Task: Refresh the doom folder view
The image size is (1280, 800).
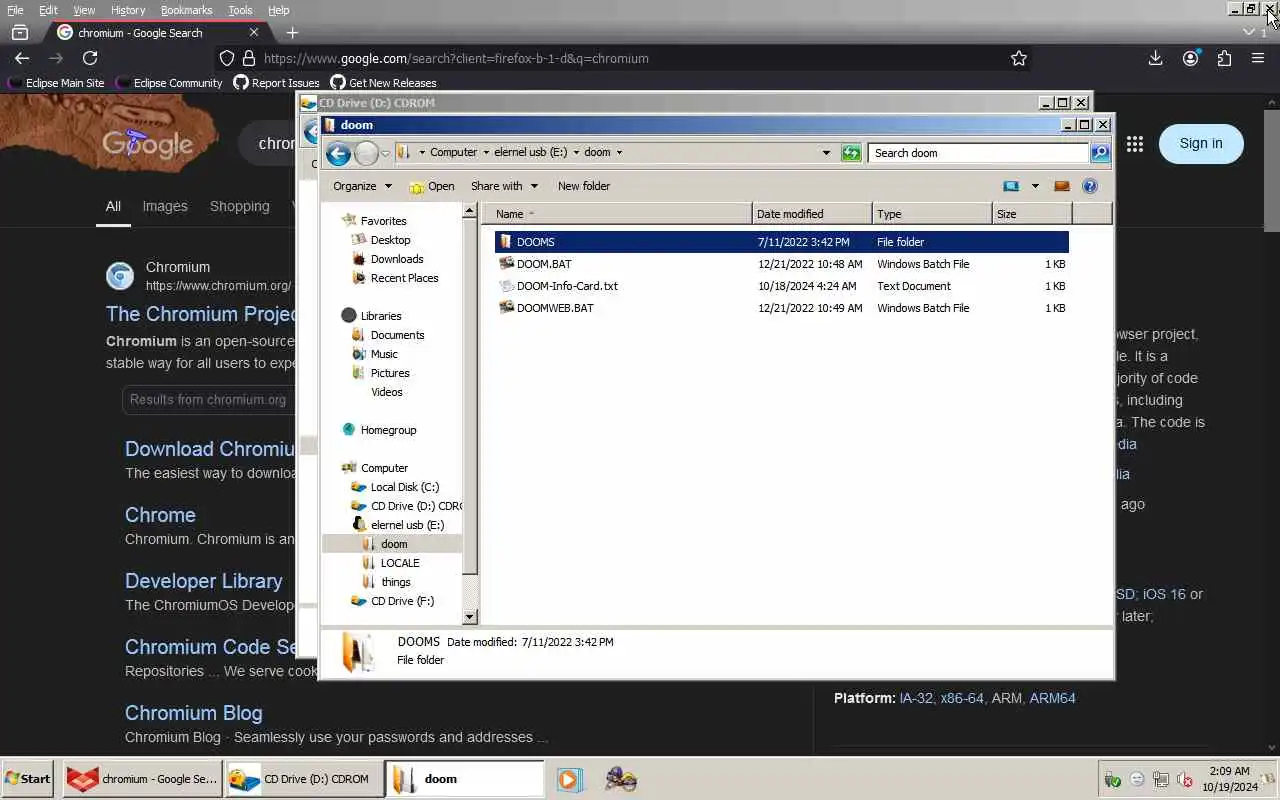Action: coord(851,153)
